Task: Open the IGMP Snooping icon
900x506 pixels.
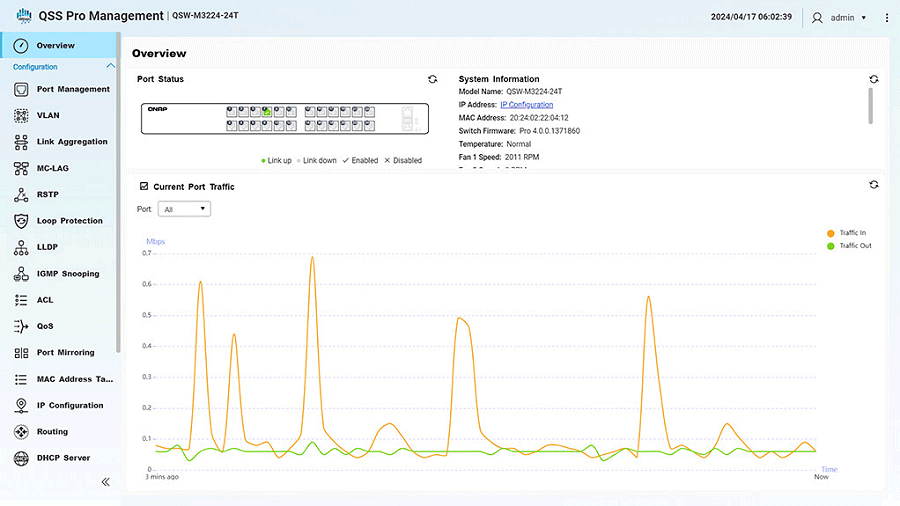Action: pos(22,274)
